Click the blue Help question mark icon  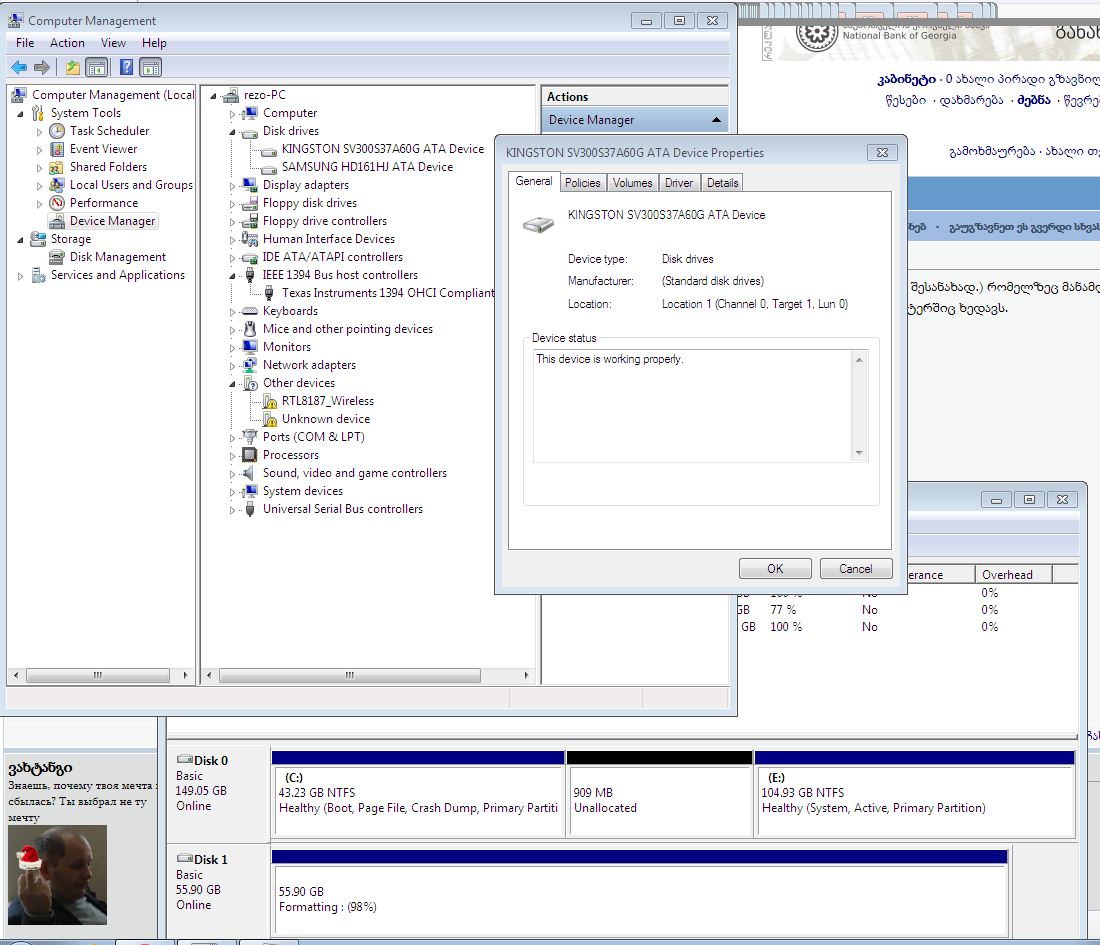pyautogui.click(x=126, y=67)
